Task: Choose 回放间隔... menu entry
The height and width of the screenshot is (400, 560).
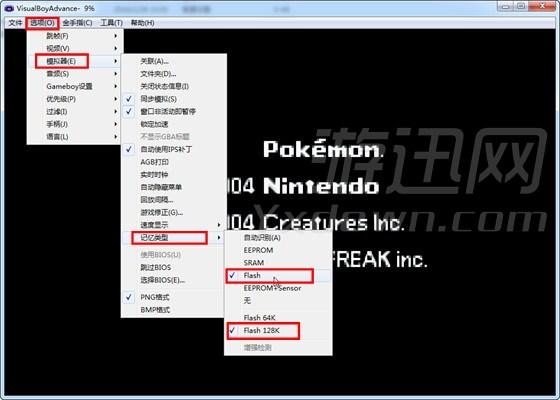Action: 174,200
